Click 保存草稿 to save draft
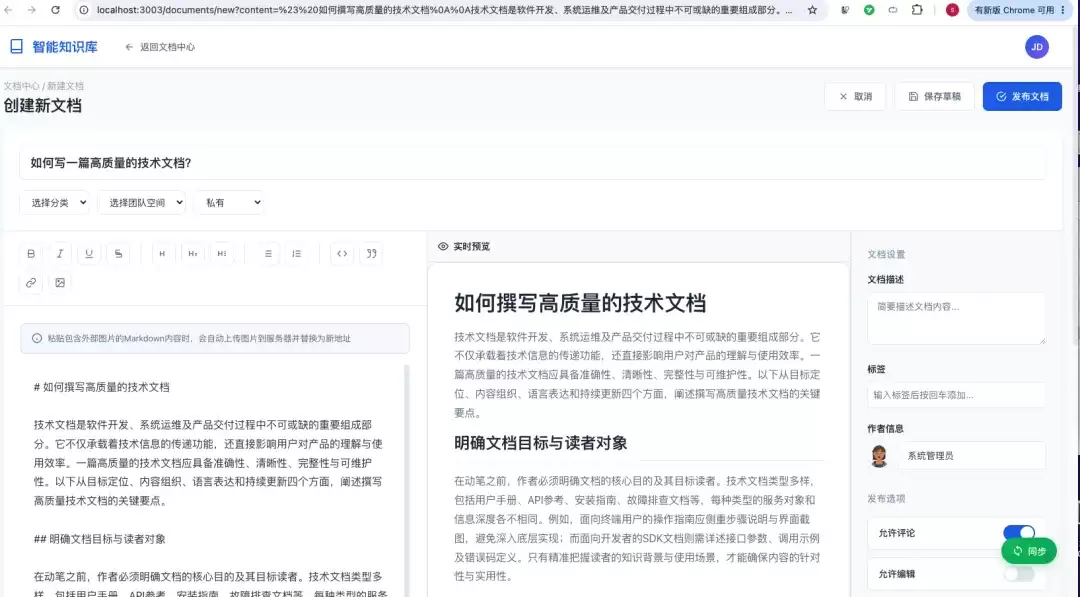 click(935, 96)
